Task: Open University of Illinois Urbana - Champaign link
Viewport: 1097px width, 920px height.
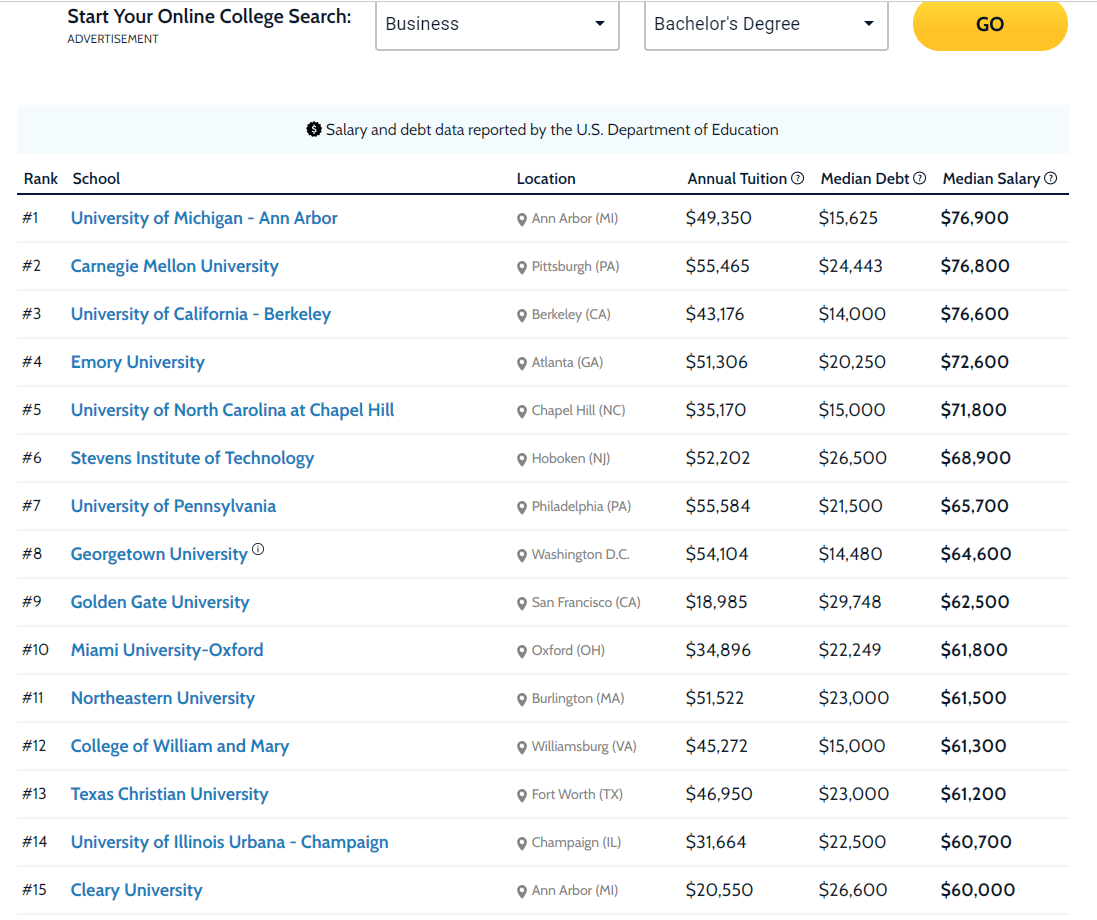Action: 229,842
